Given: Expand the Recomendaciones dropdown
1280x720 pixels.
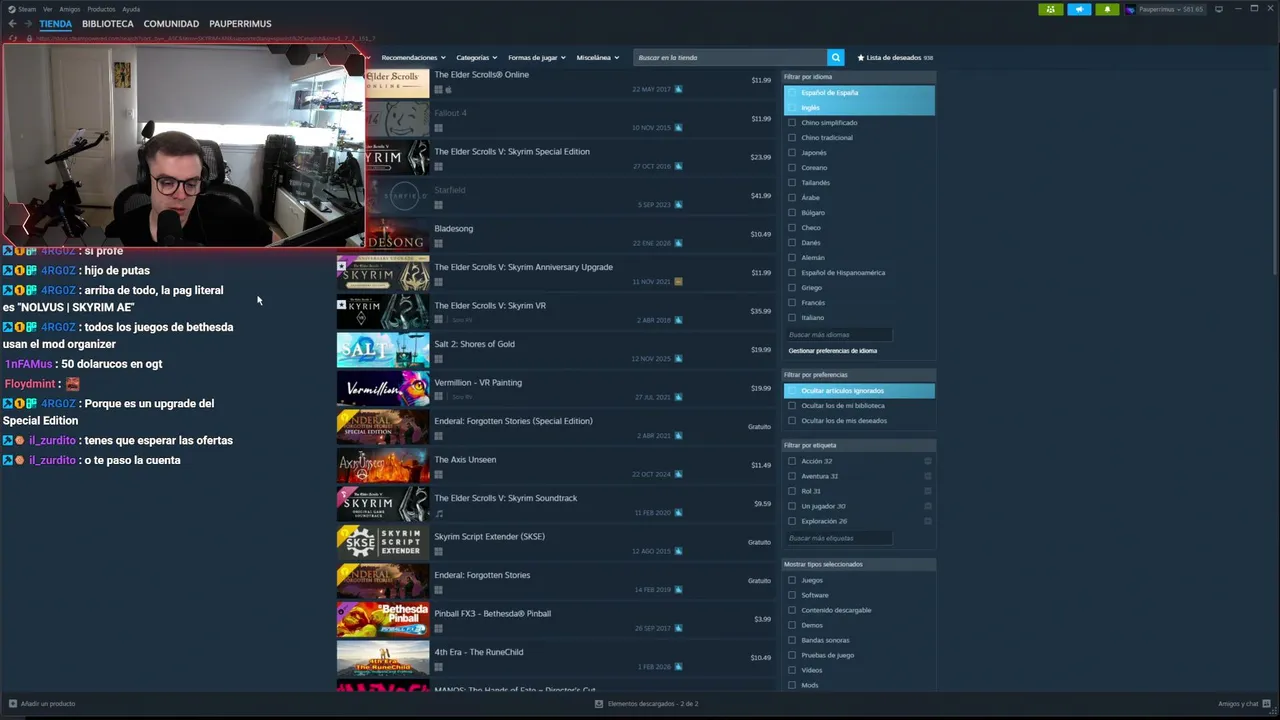Looking at the screenshot, I should (x=412, y=57).
